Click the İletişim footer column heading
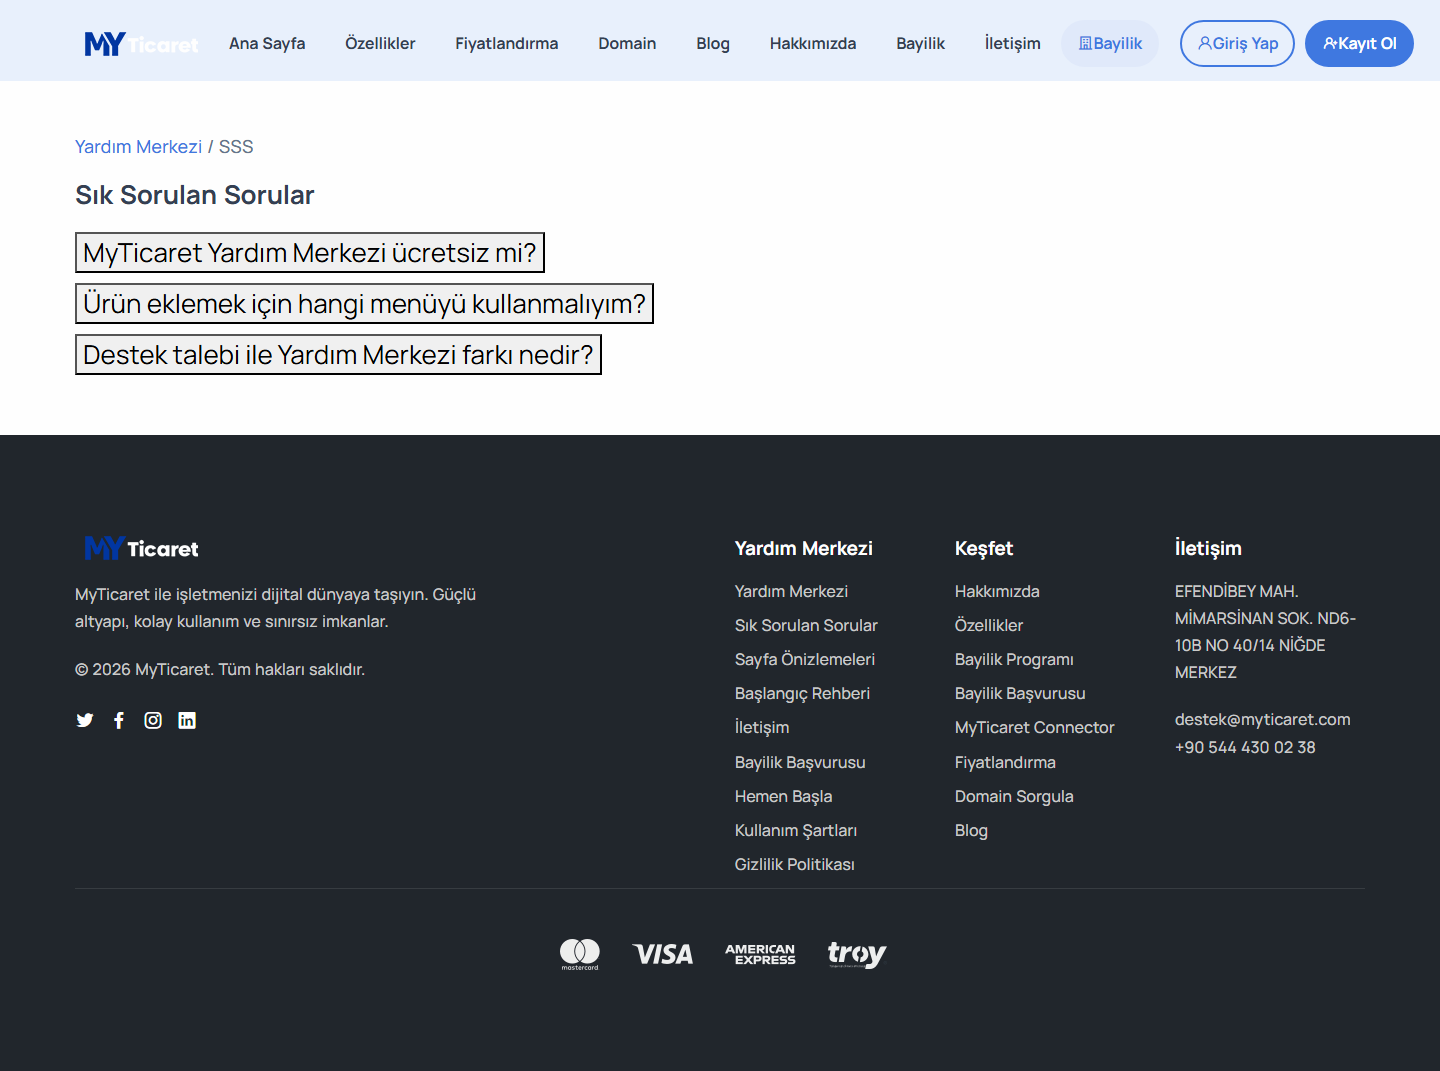Image resolution: width=1440 pixels, height=1071 pixels. (1208, 549)
